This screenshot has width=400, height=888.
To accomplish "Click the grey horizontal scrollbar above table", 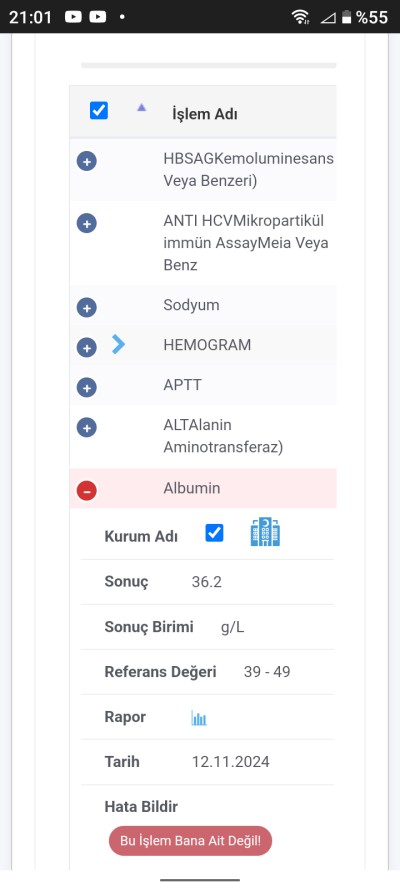I will pos(208,65).
